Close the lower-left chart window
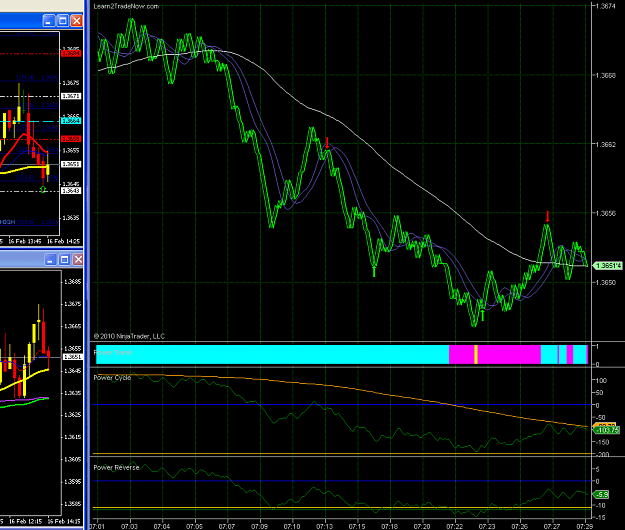Viewport: 625px width, 530px height. click(78, 260)
